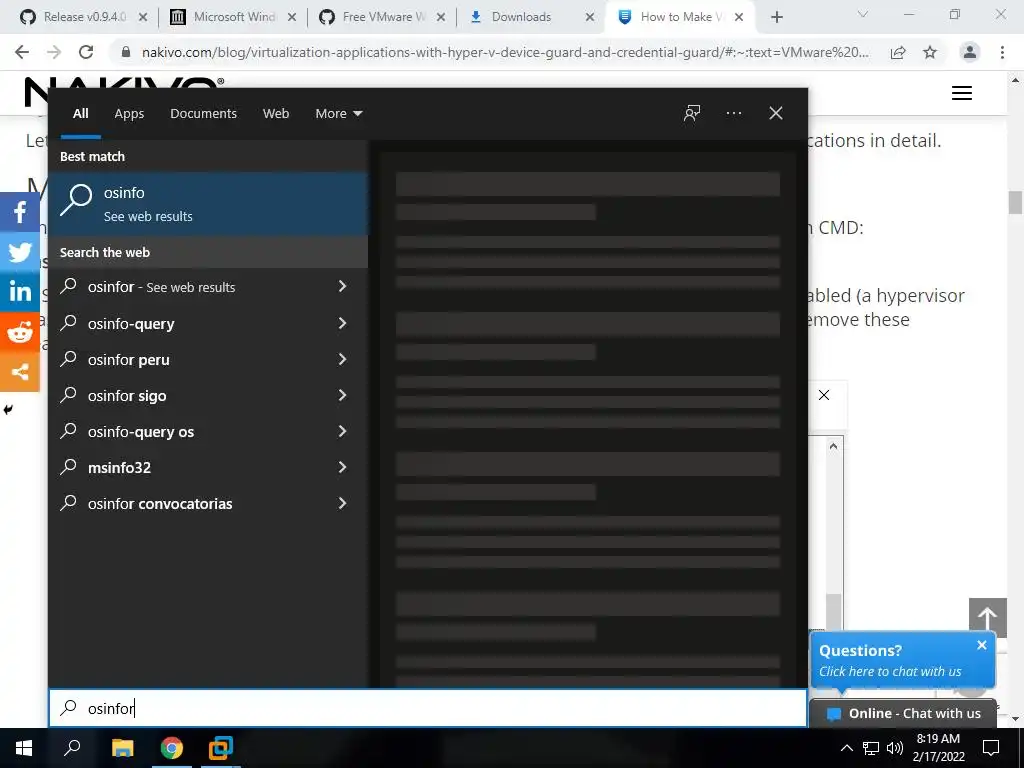Image resolution: width=1024 pixels, height=768 pixels.
Task: Open the volume tray icon
Action: click(895, 748)
